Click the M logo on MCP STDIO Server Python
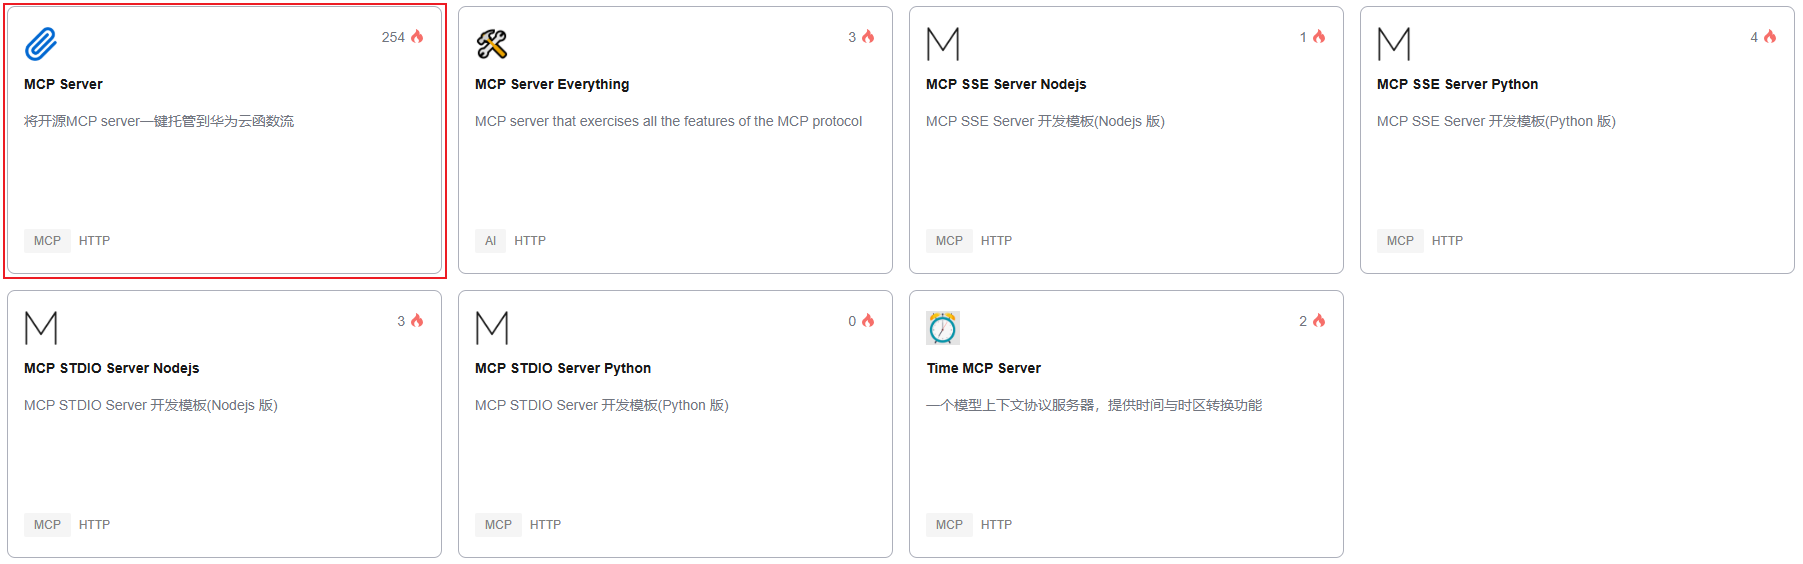The width and height of the screenshot is (1803, 564). 492,328
